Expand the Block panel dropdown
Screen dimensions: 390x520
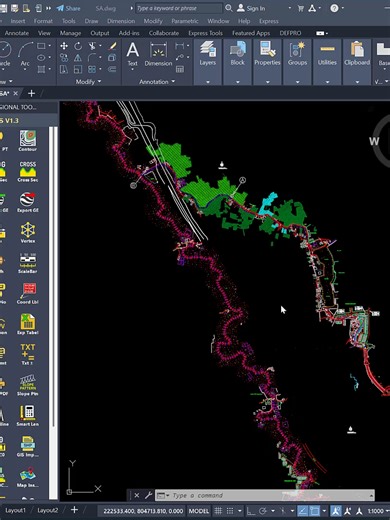tap(238, 82)
